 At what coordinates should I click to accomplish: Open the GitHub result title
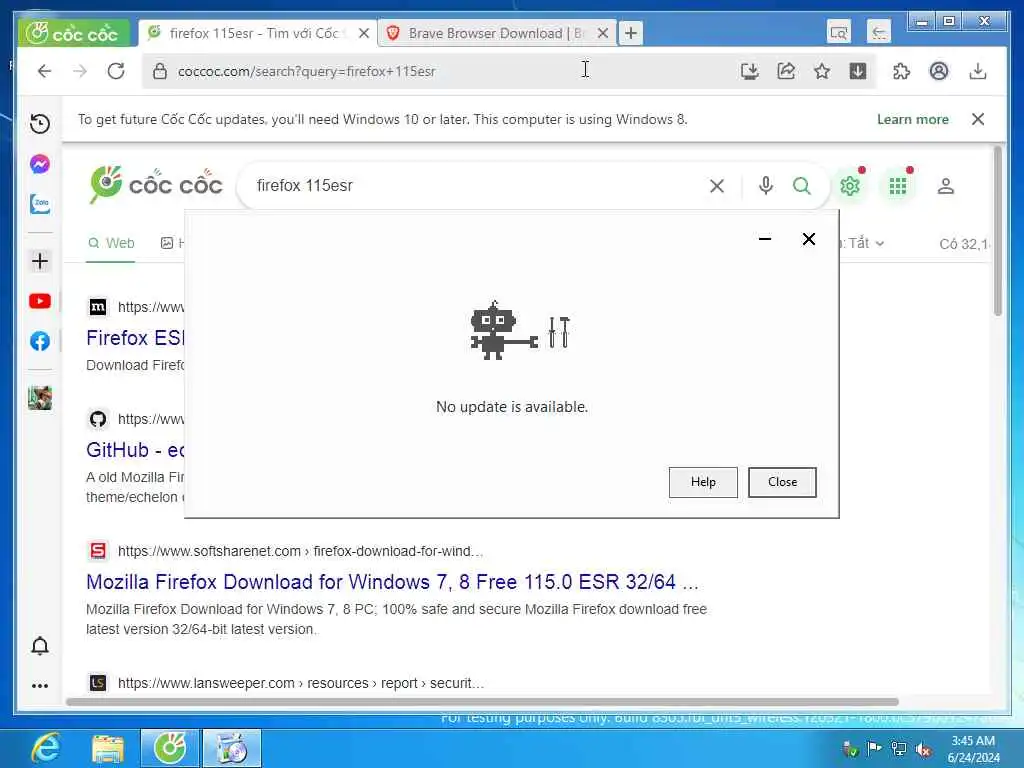click(x=136, y=450)
